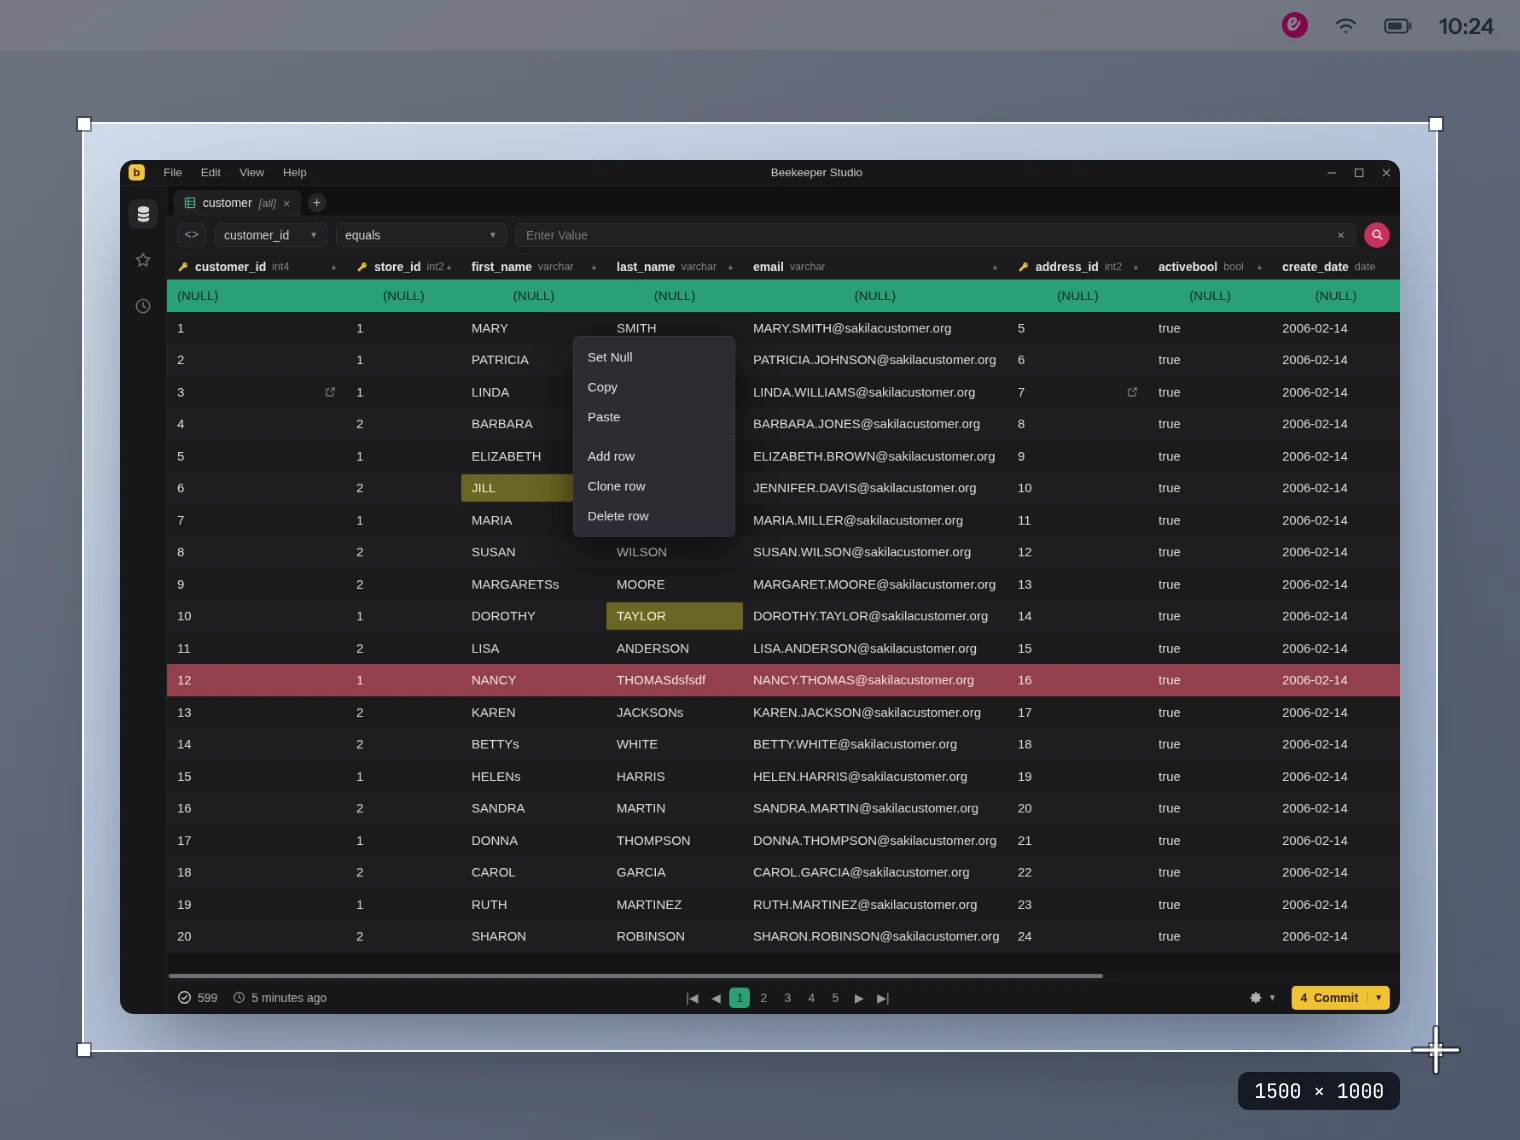This screenshot has height=1140, width=1520.
Task: Sort by the customer_id column arrow
Action: 333,267
